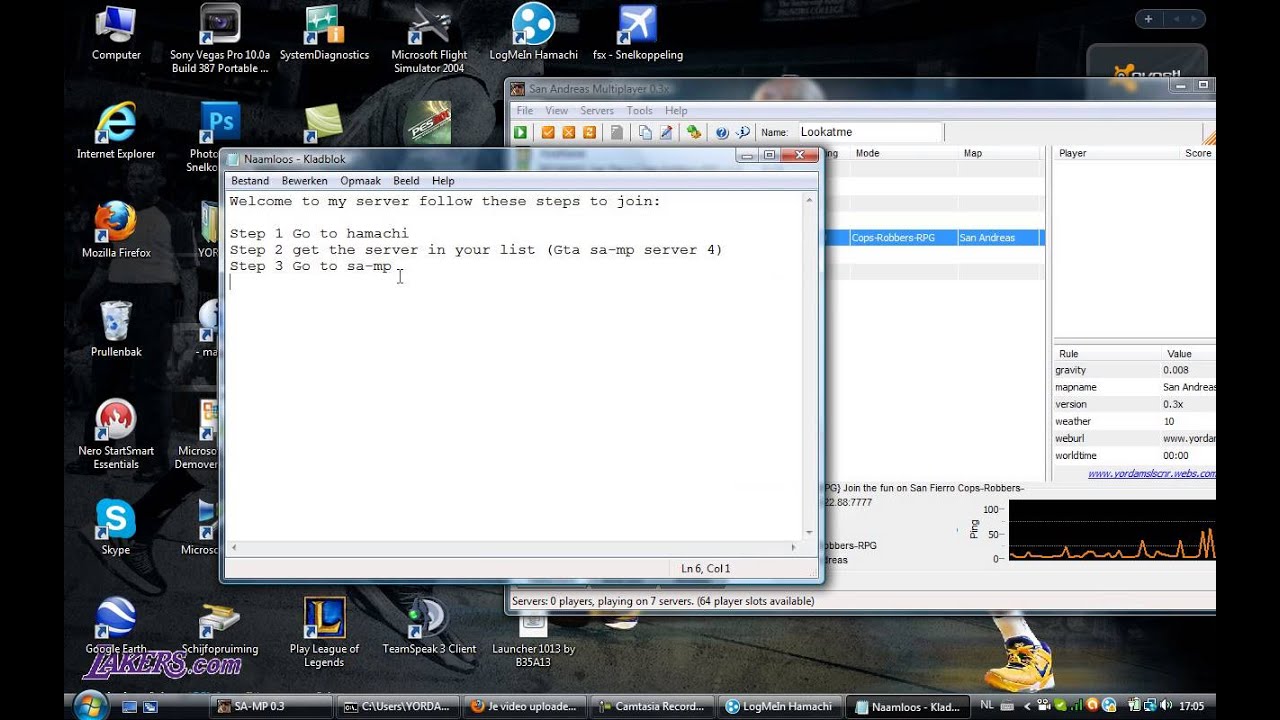Click the orange checkmark Add Server icon
1280x720 pixels.
click(548, 132)
